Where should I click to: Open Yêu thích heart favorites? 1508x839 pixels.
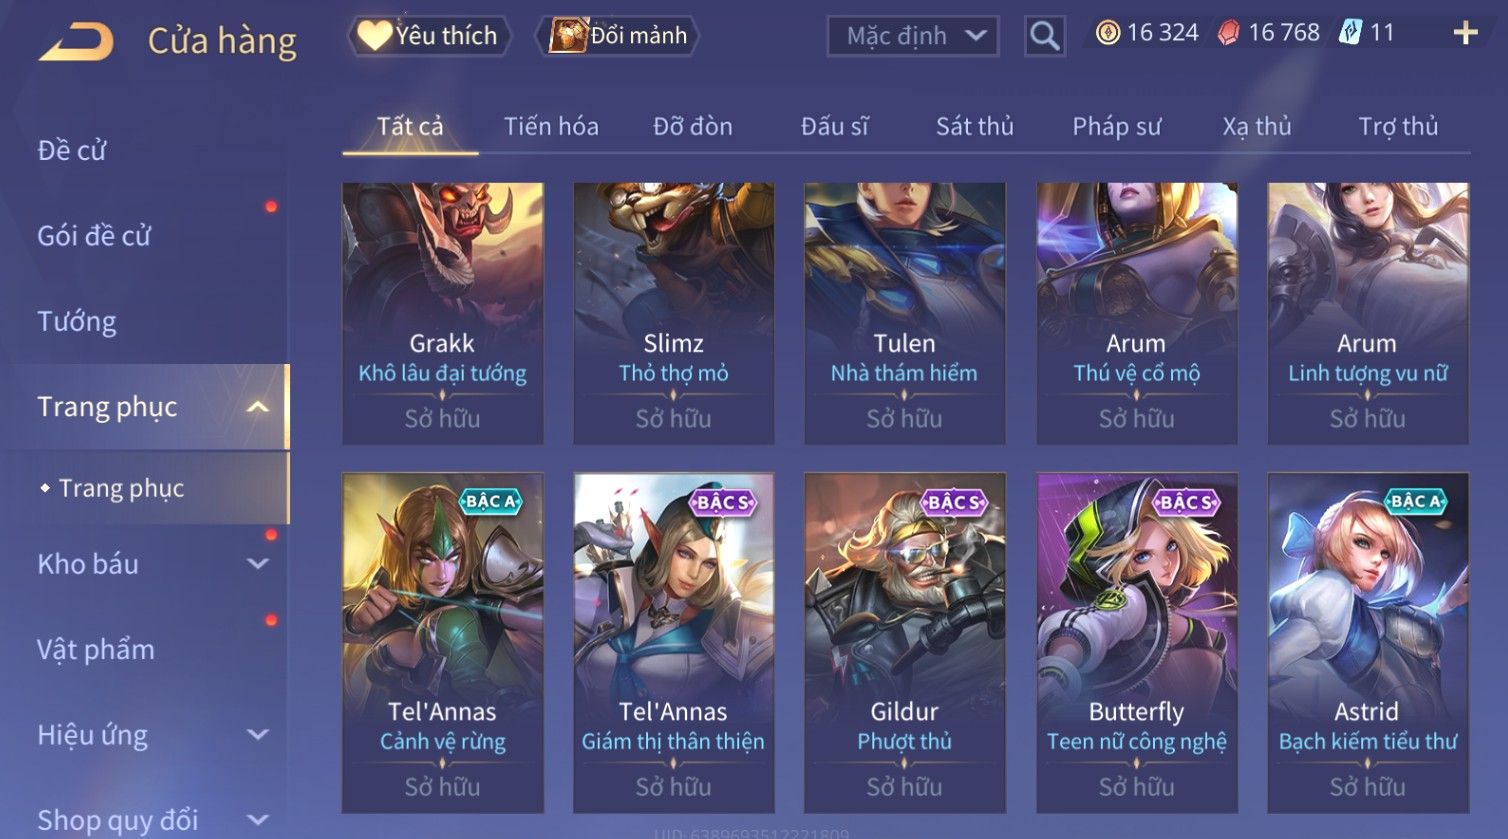[x=429, y=36]
